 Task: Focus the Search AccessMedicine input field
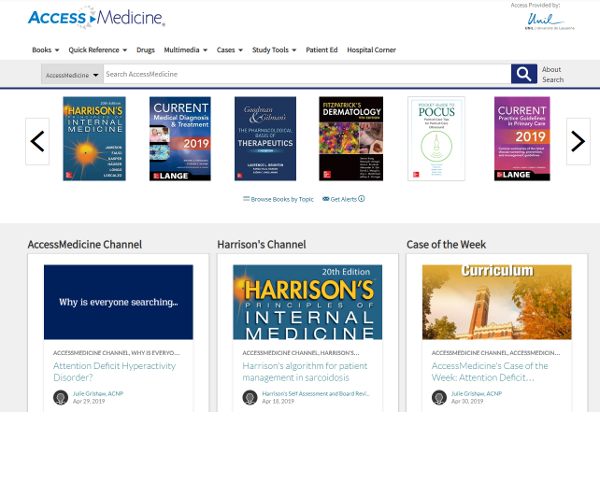click(307, 74)
